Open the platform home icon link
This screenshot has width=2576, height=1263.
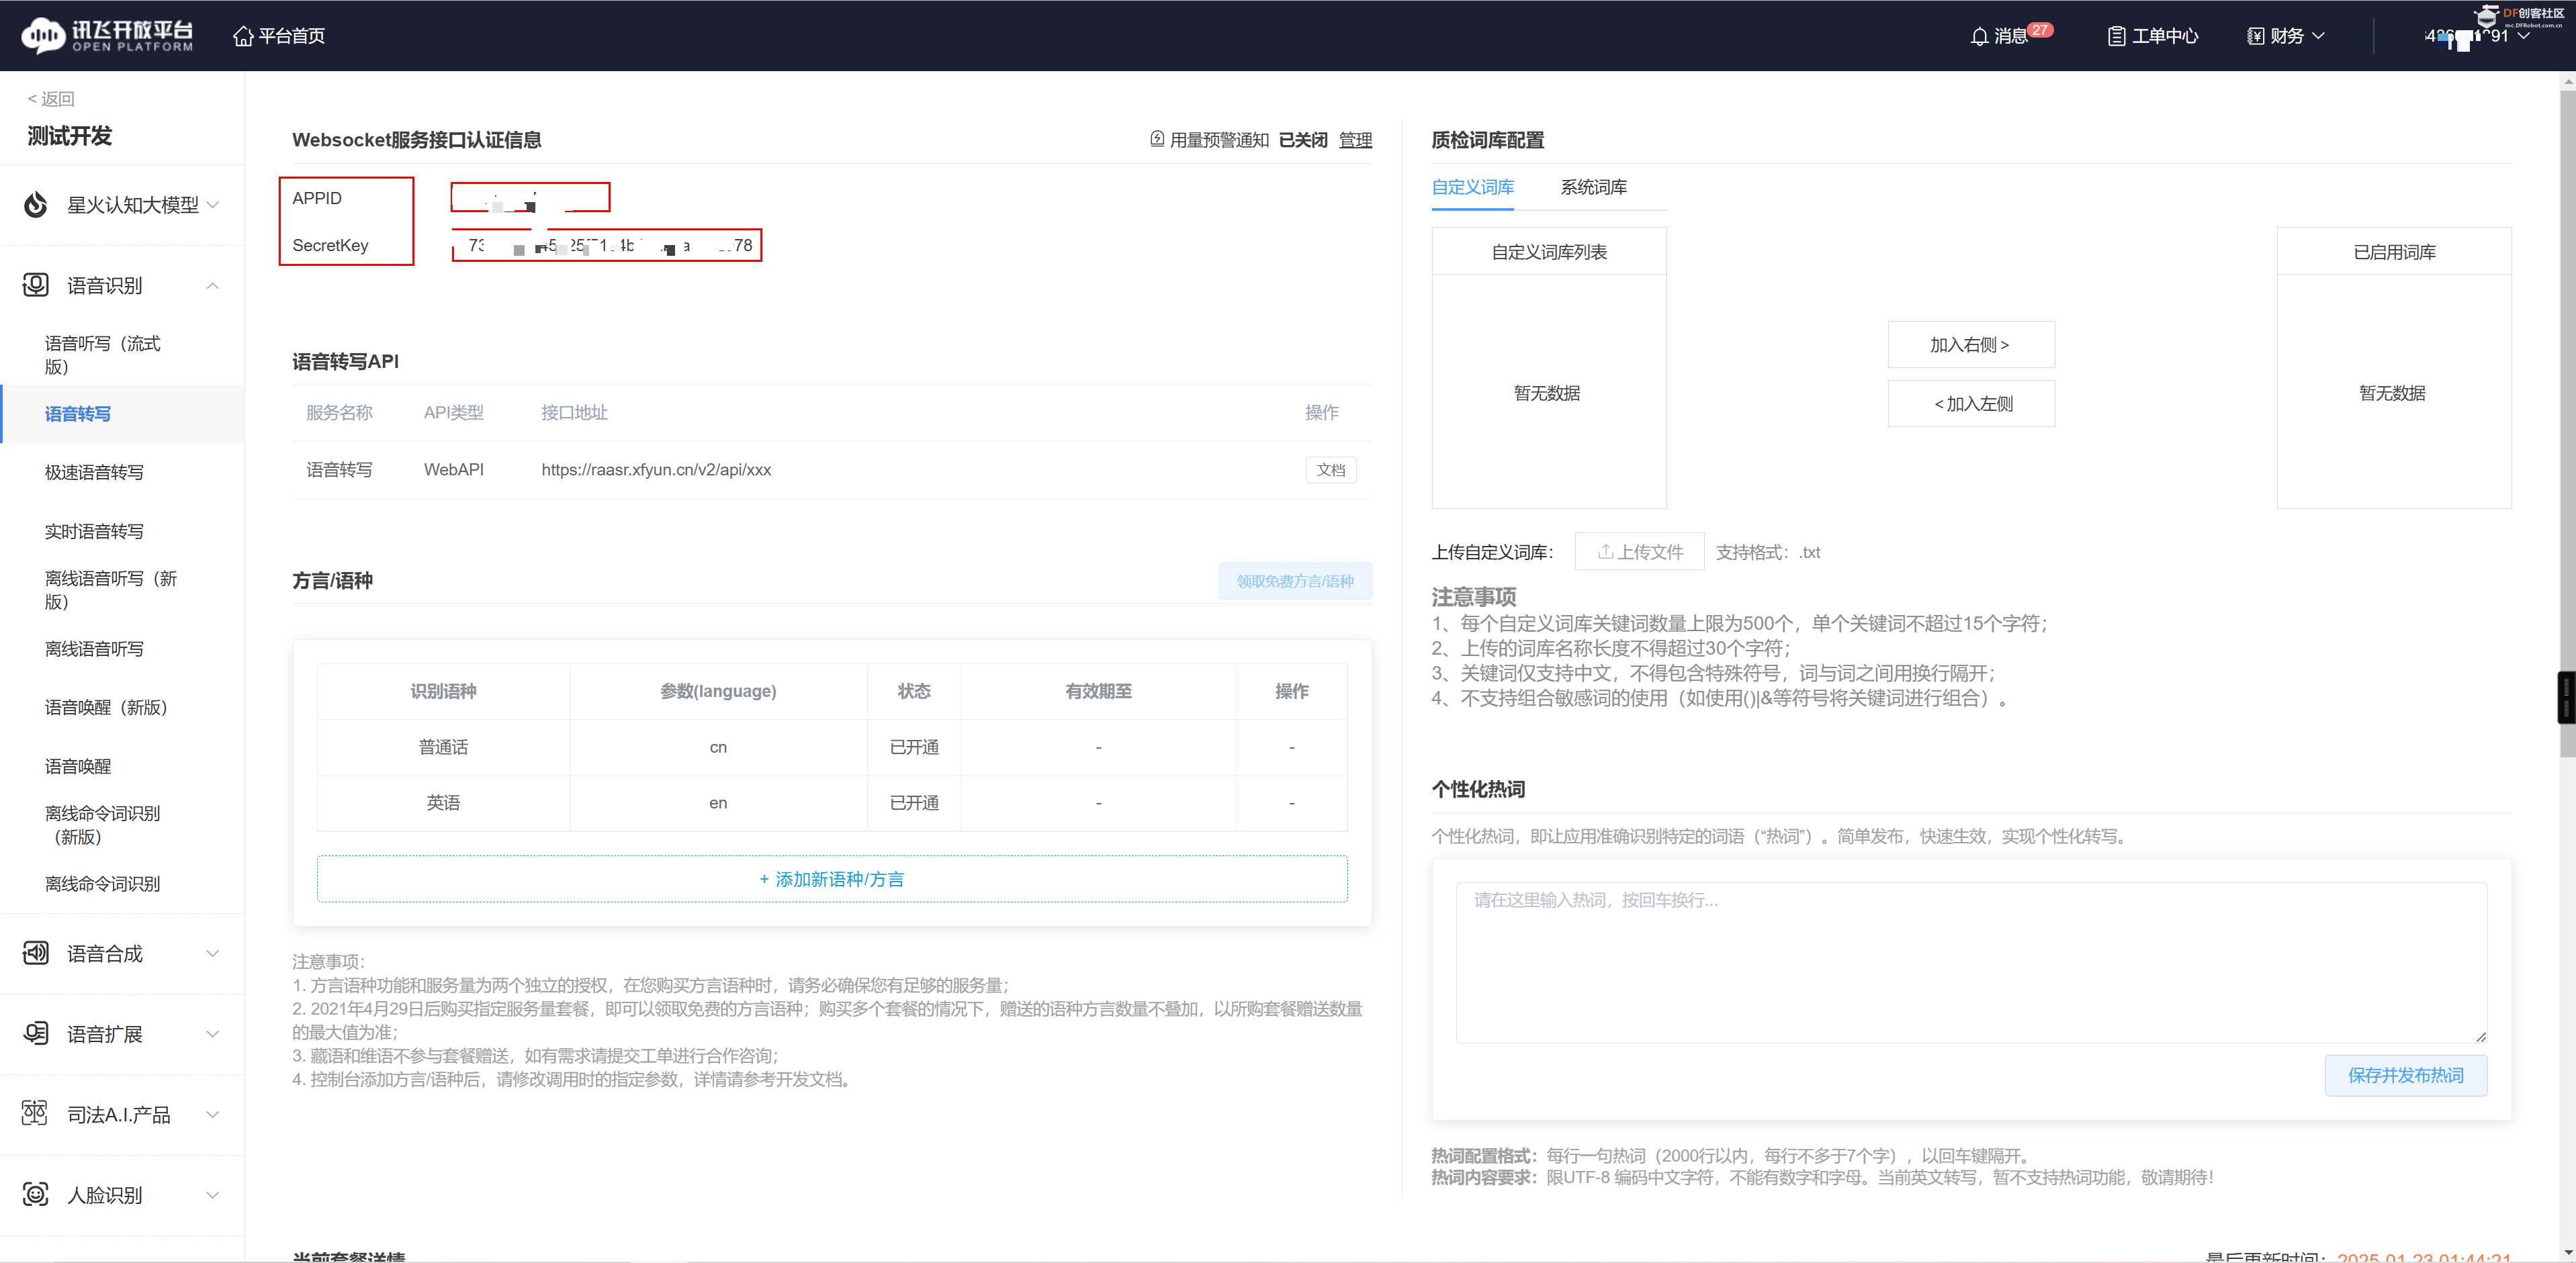click(243, 36)
